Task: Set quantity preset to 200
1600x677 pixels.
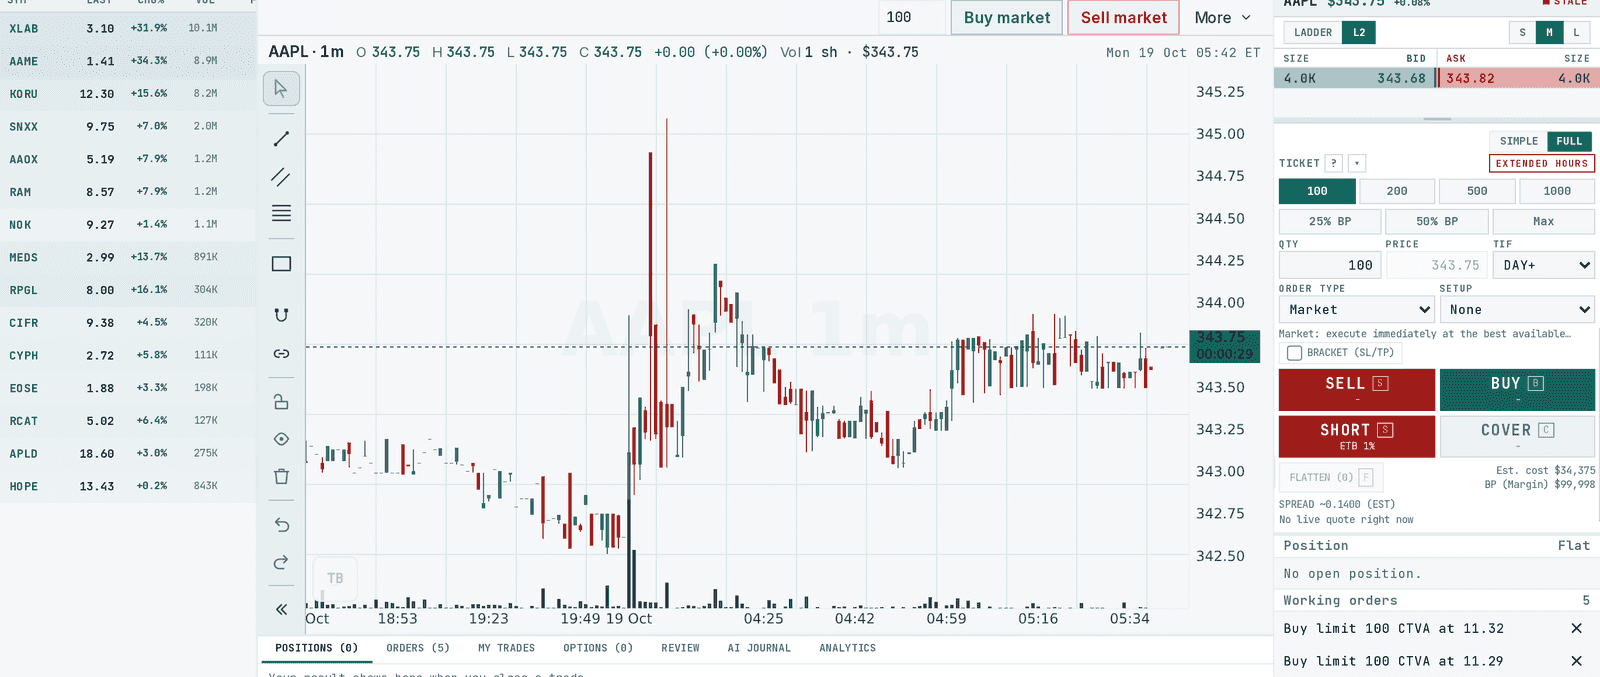Action: (x=1397, y=191)
